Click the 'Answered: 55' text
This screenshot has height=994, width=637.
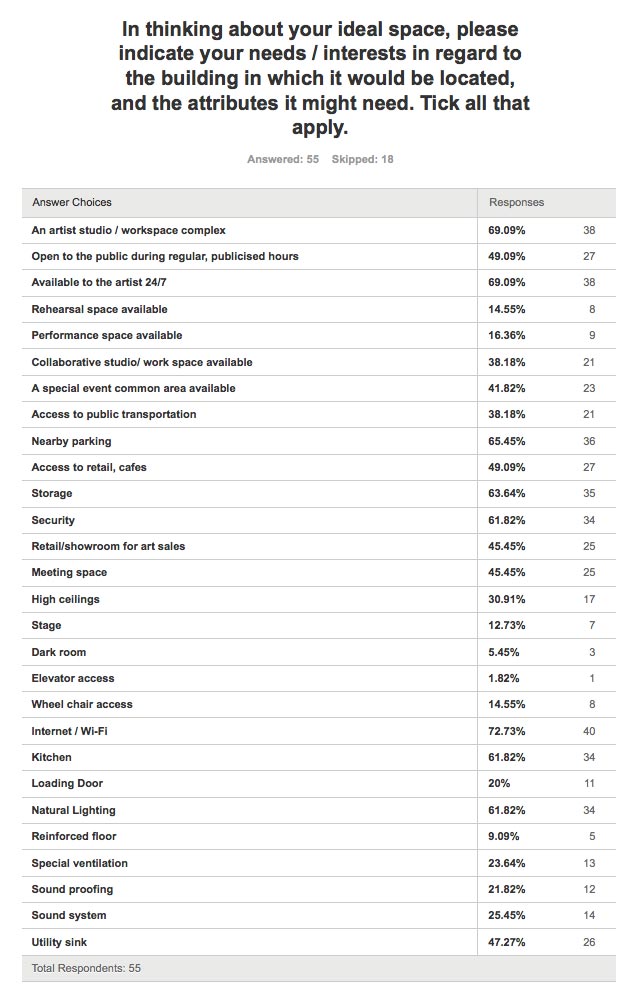(x=283, y=159)
